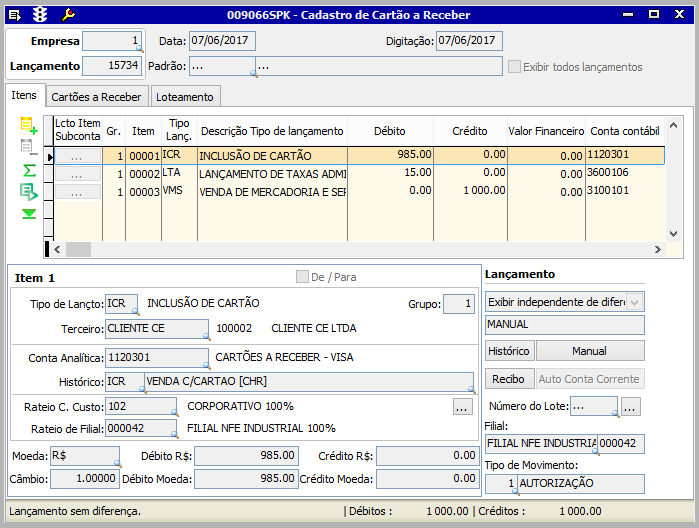
Task: Switch to the 'Loteamento' tab
Action: [x=185, y=97]
